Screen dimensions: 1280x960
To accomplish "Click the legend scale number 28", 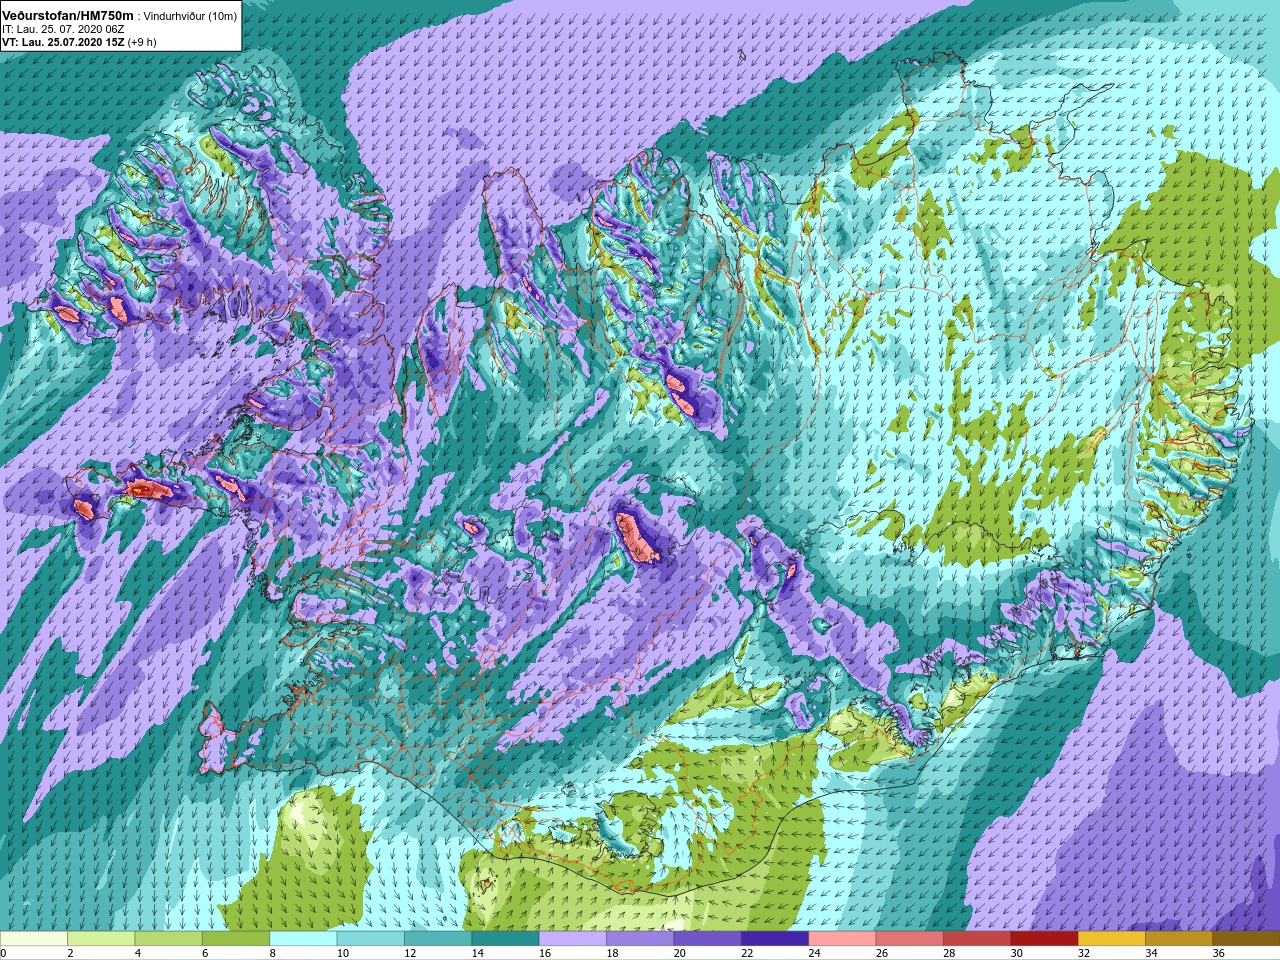I will (x=949, y=953).
